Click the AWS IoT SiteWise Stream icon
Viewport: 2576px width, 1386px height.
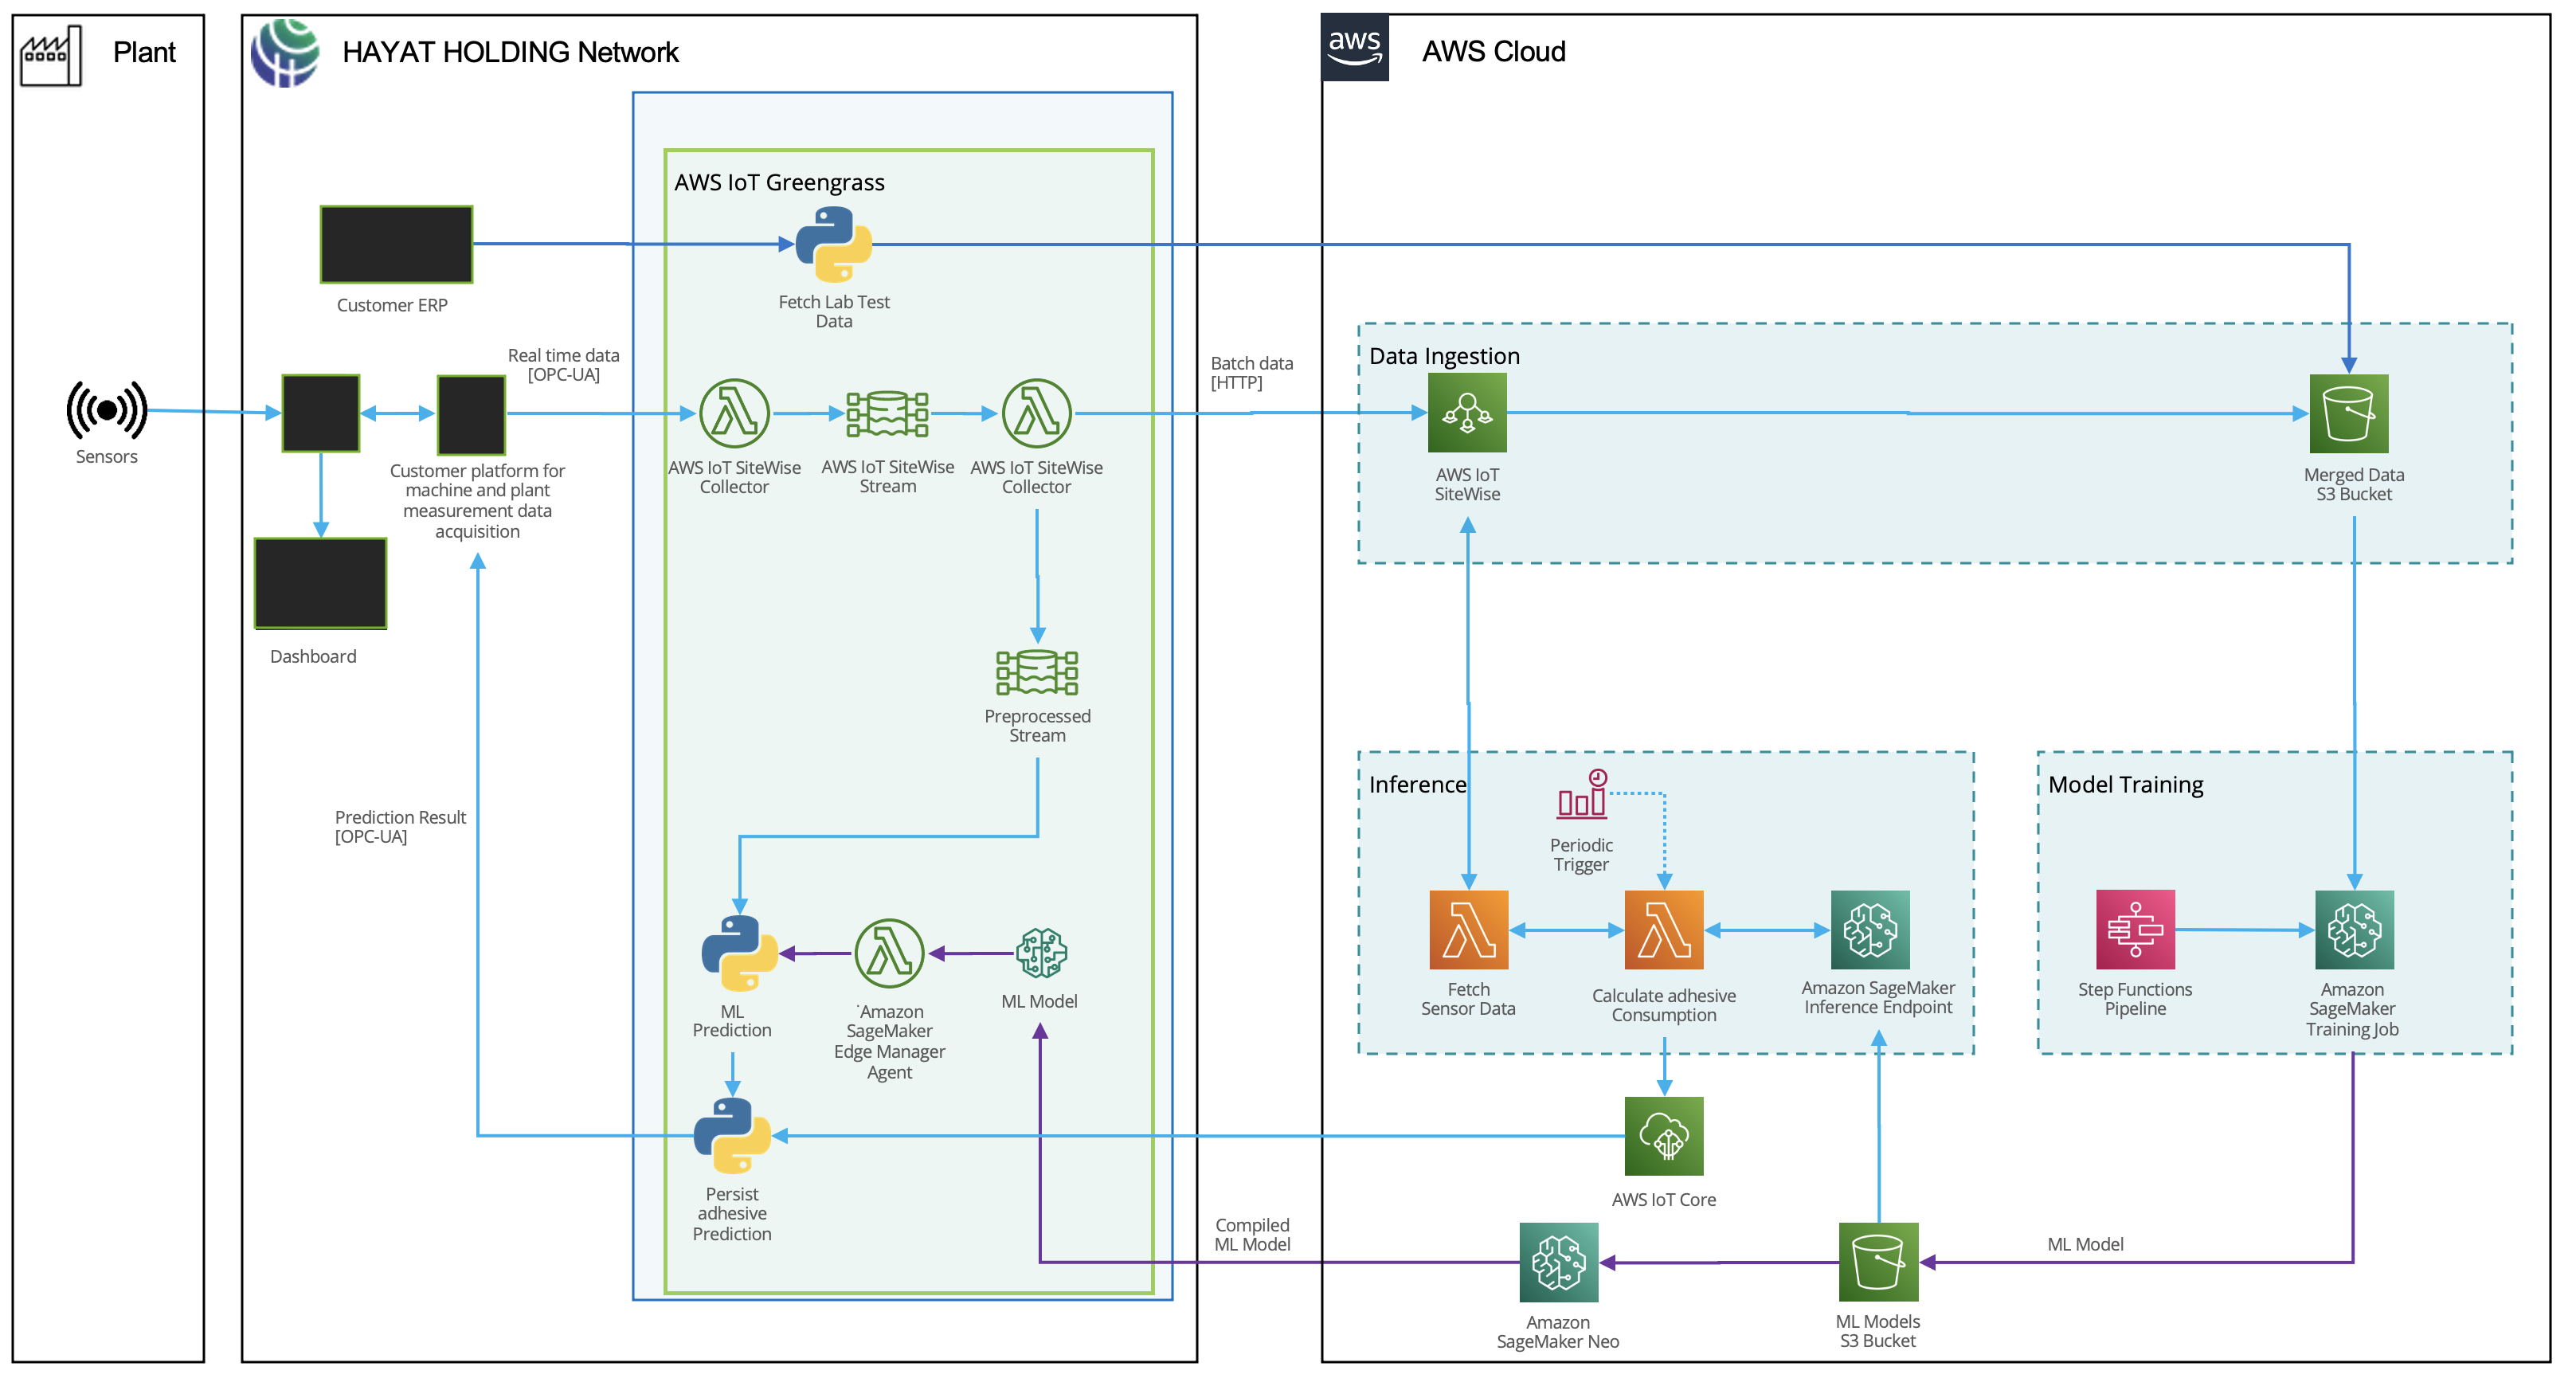point(887,413)
